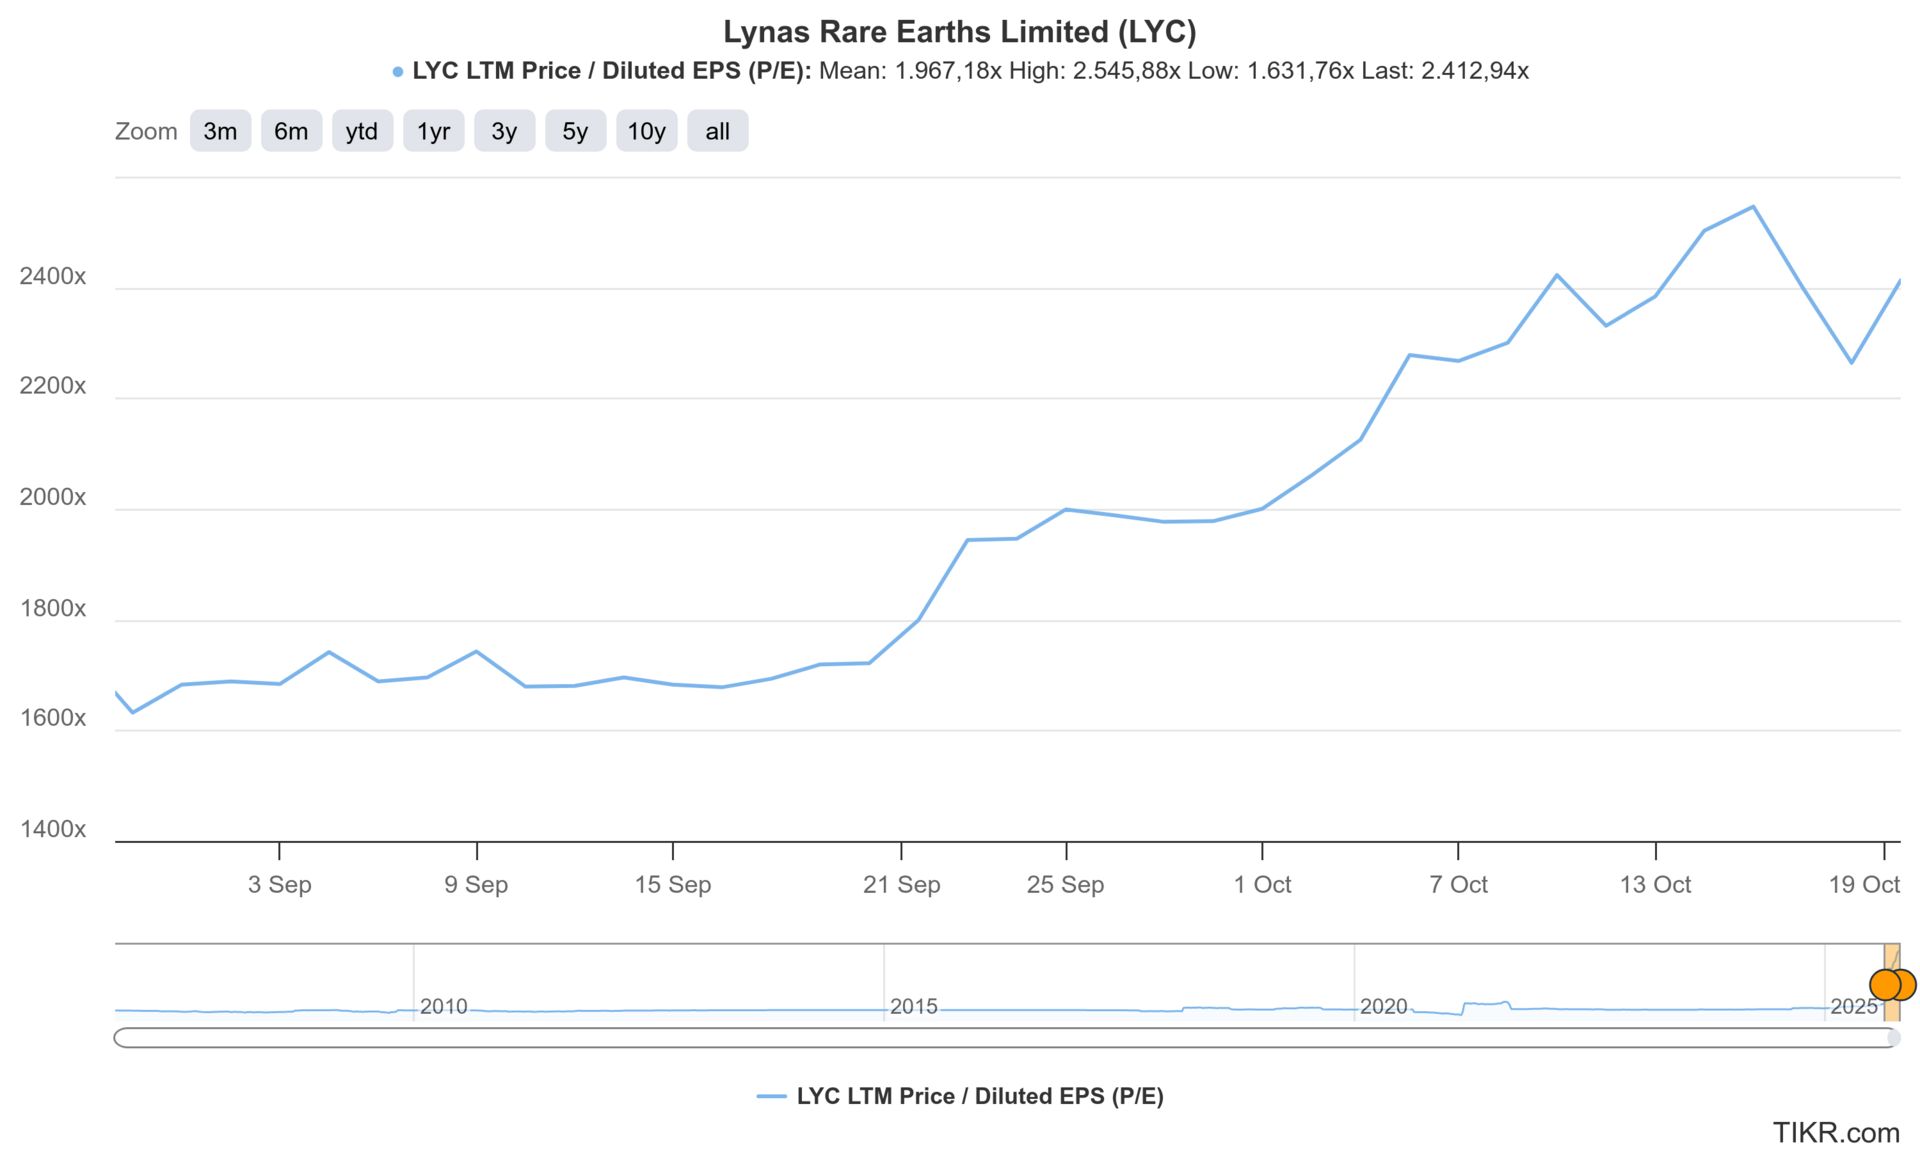
Task: Set zoom range to 10y
Action: pyautogui.click(x=646, y=131)
